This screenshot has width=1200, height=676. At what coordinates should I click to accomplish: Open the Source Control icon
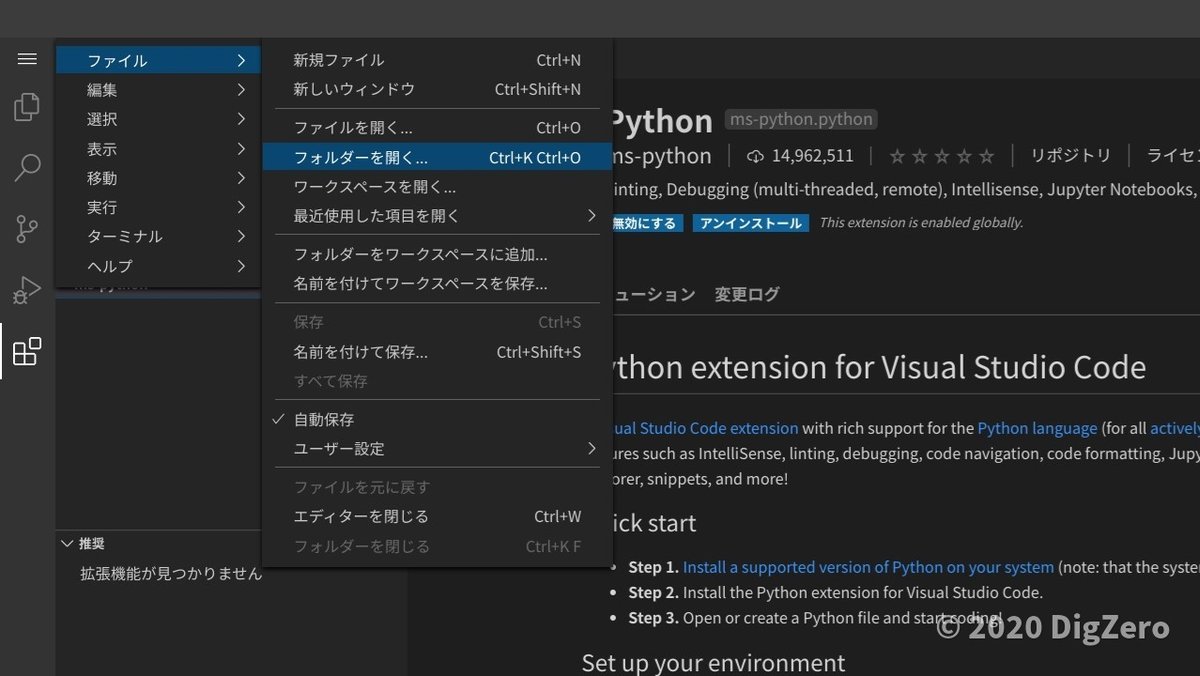point(27,229)
